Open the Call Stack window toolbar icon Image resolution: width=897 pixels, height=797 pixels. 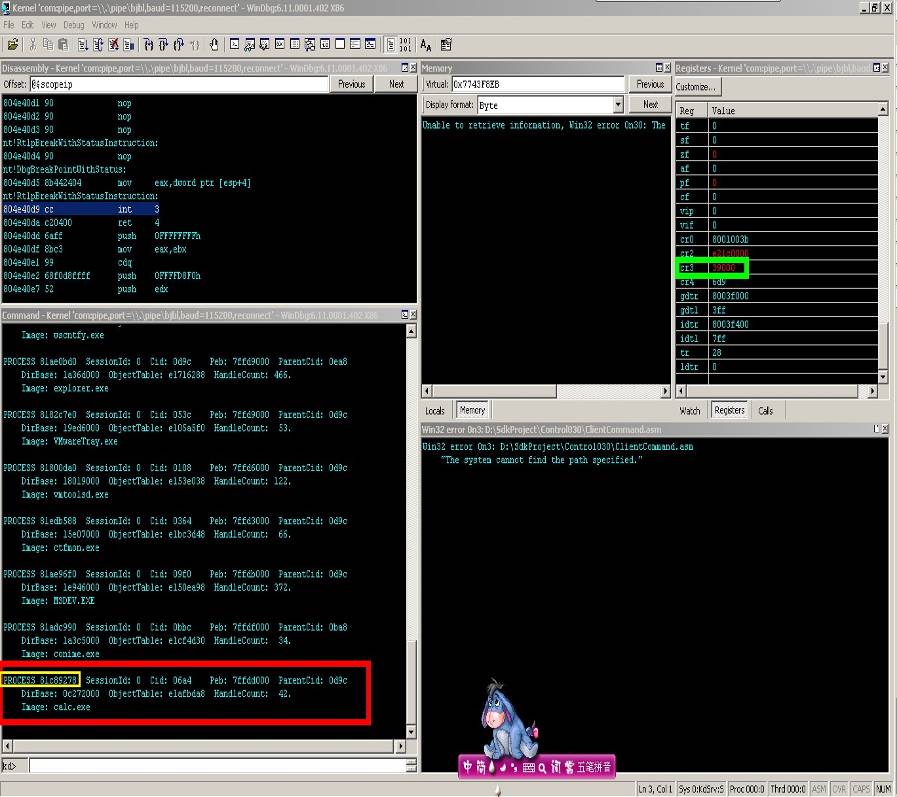[309, 45]
